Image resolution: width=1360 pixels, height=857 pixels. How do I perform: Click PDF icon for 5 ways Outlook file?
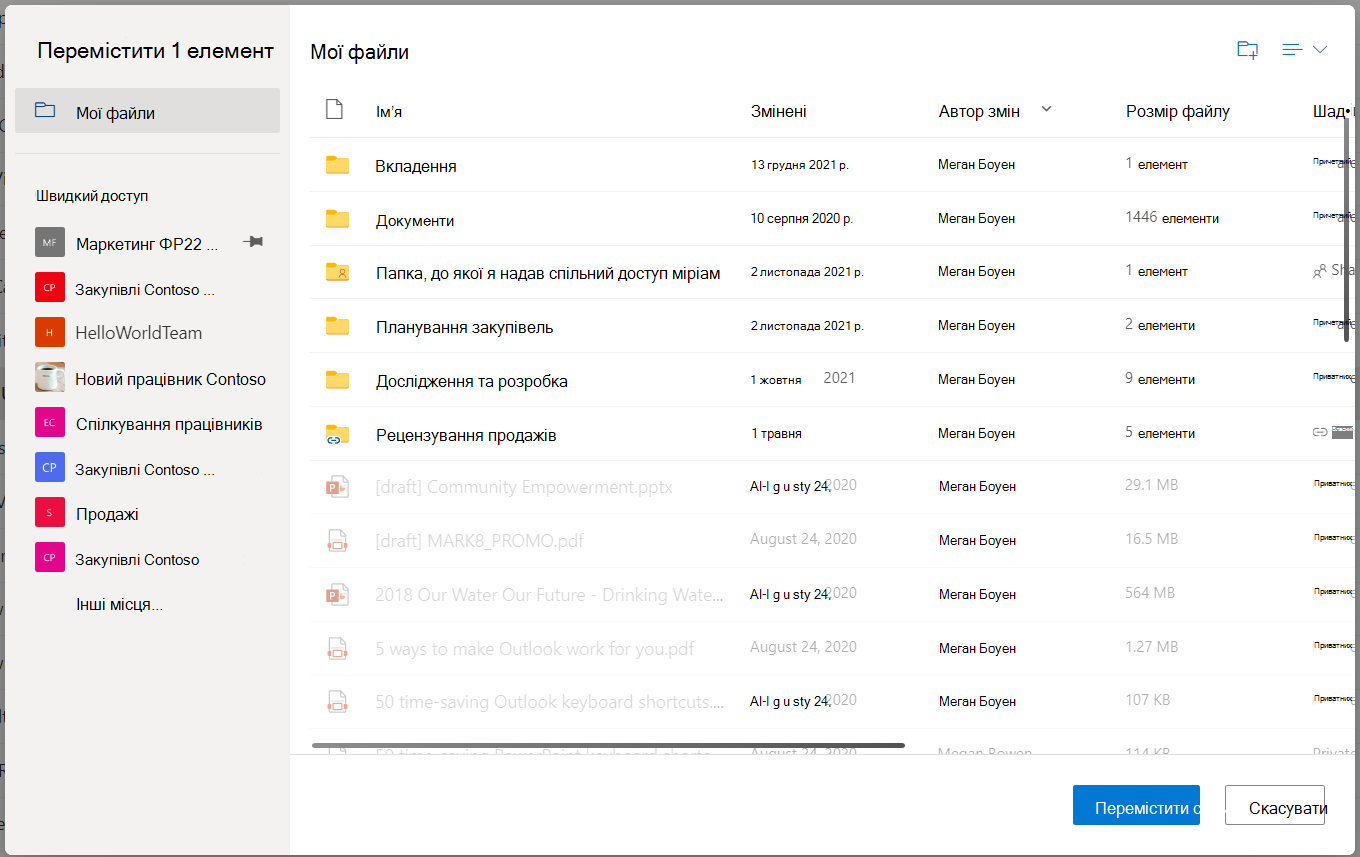click(x=336, y=649)
